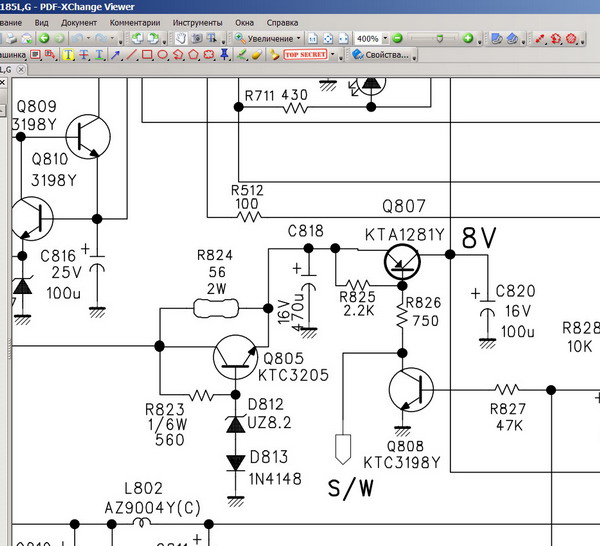The width and height of the screenshot is (600, 546).
Task: Open the 400% zoom level dropdown
Action: click(x=383, y=38)
